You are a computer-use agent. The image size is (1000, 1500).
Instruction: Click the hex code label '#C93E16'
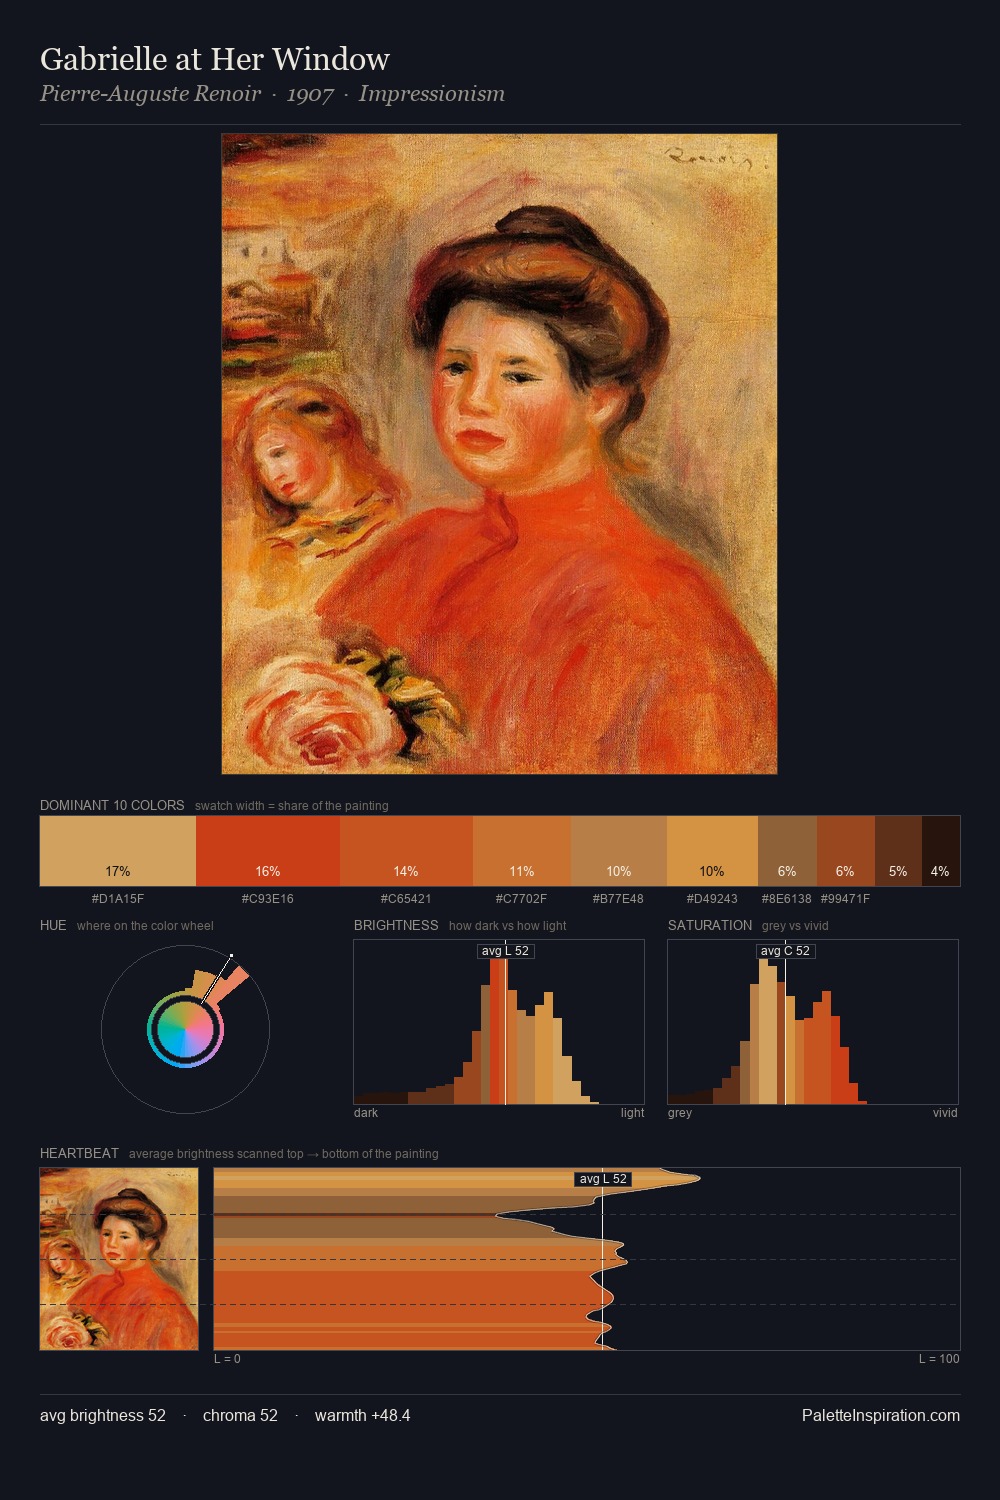point(268,899)
